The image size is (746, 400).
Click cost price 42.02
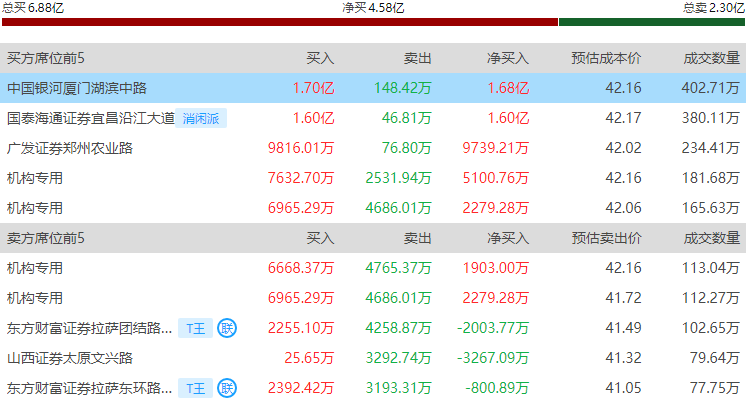click(623, 148)
